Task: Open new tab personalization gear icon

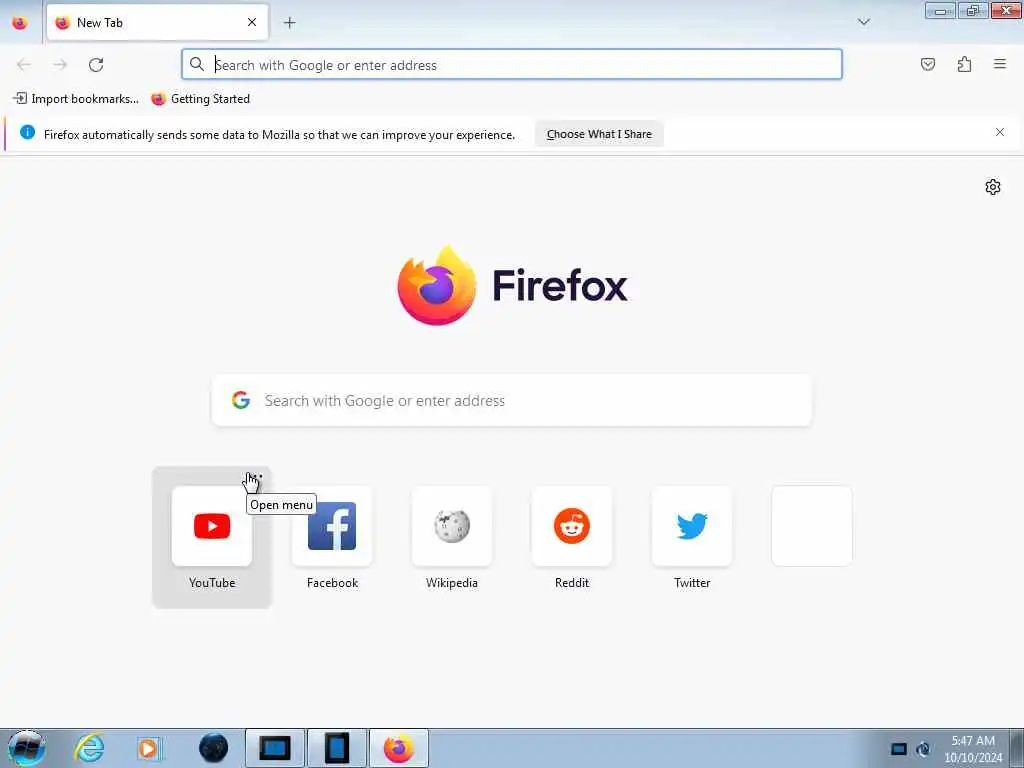Action: 993,187
